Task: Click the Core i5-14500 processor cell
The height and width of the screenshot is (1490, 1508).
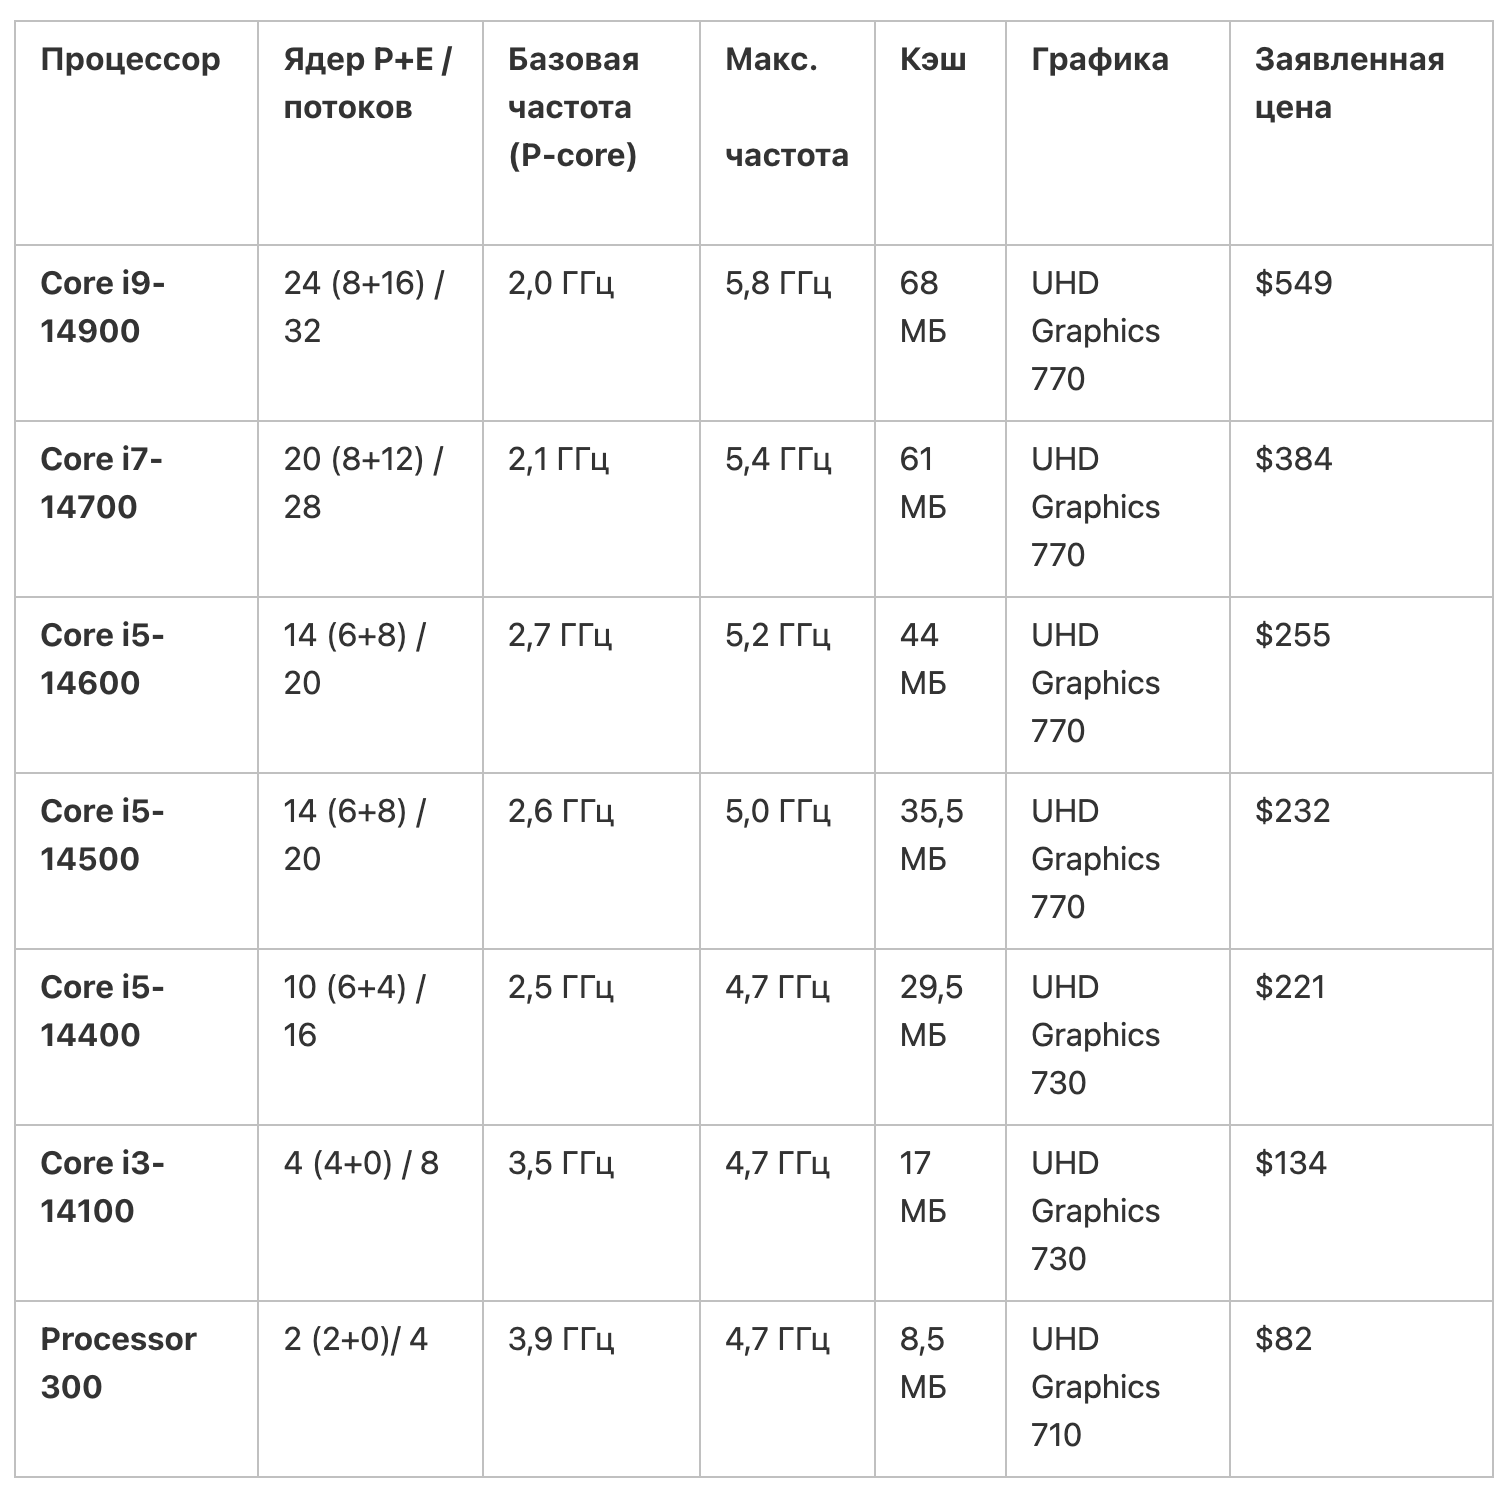Action: (x=102, y=835)
